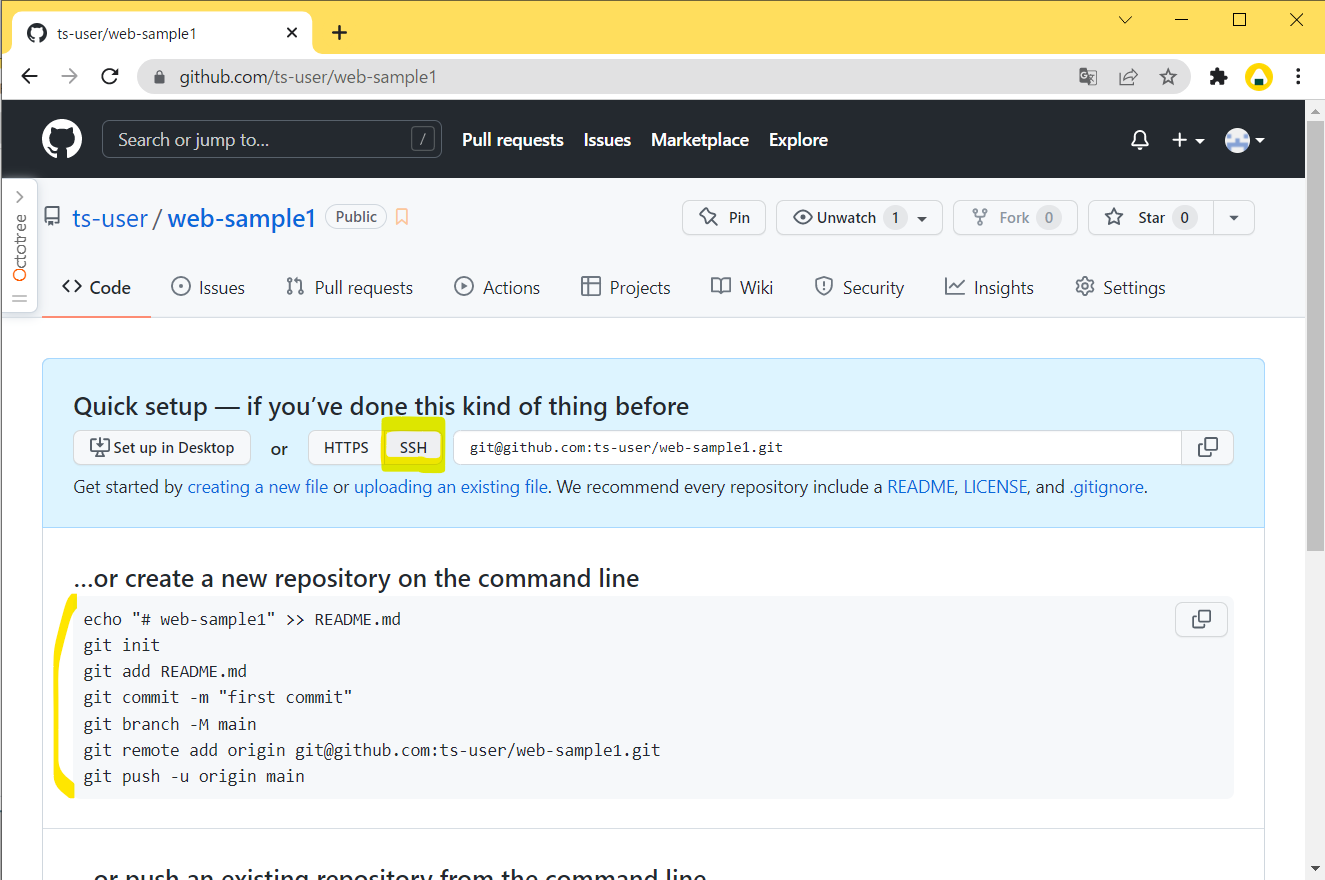Screen dimensions: 1325x880
Task: Open the Chrome tab search chevron
Action: click(x=1126, y=20)
